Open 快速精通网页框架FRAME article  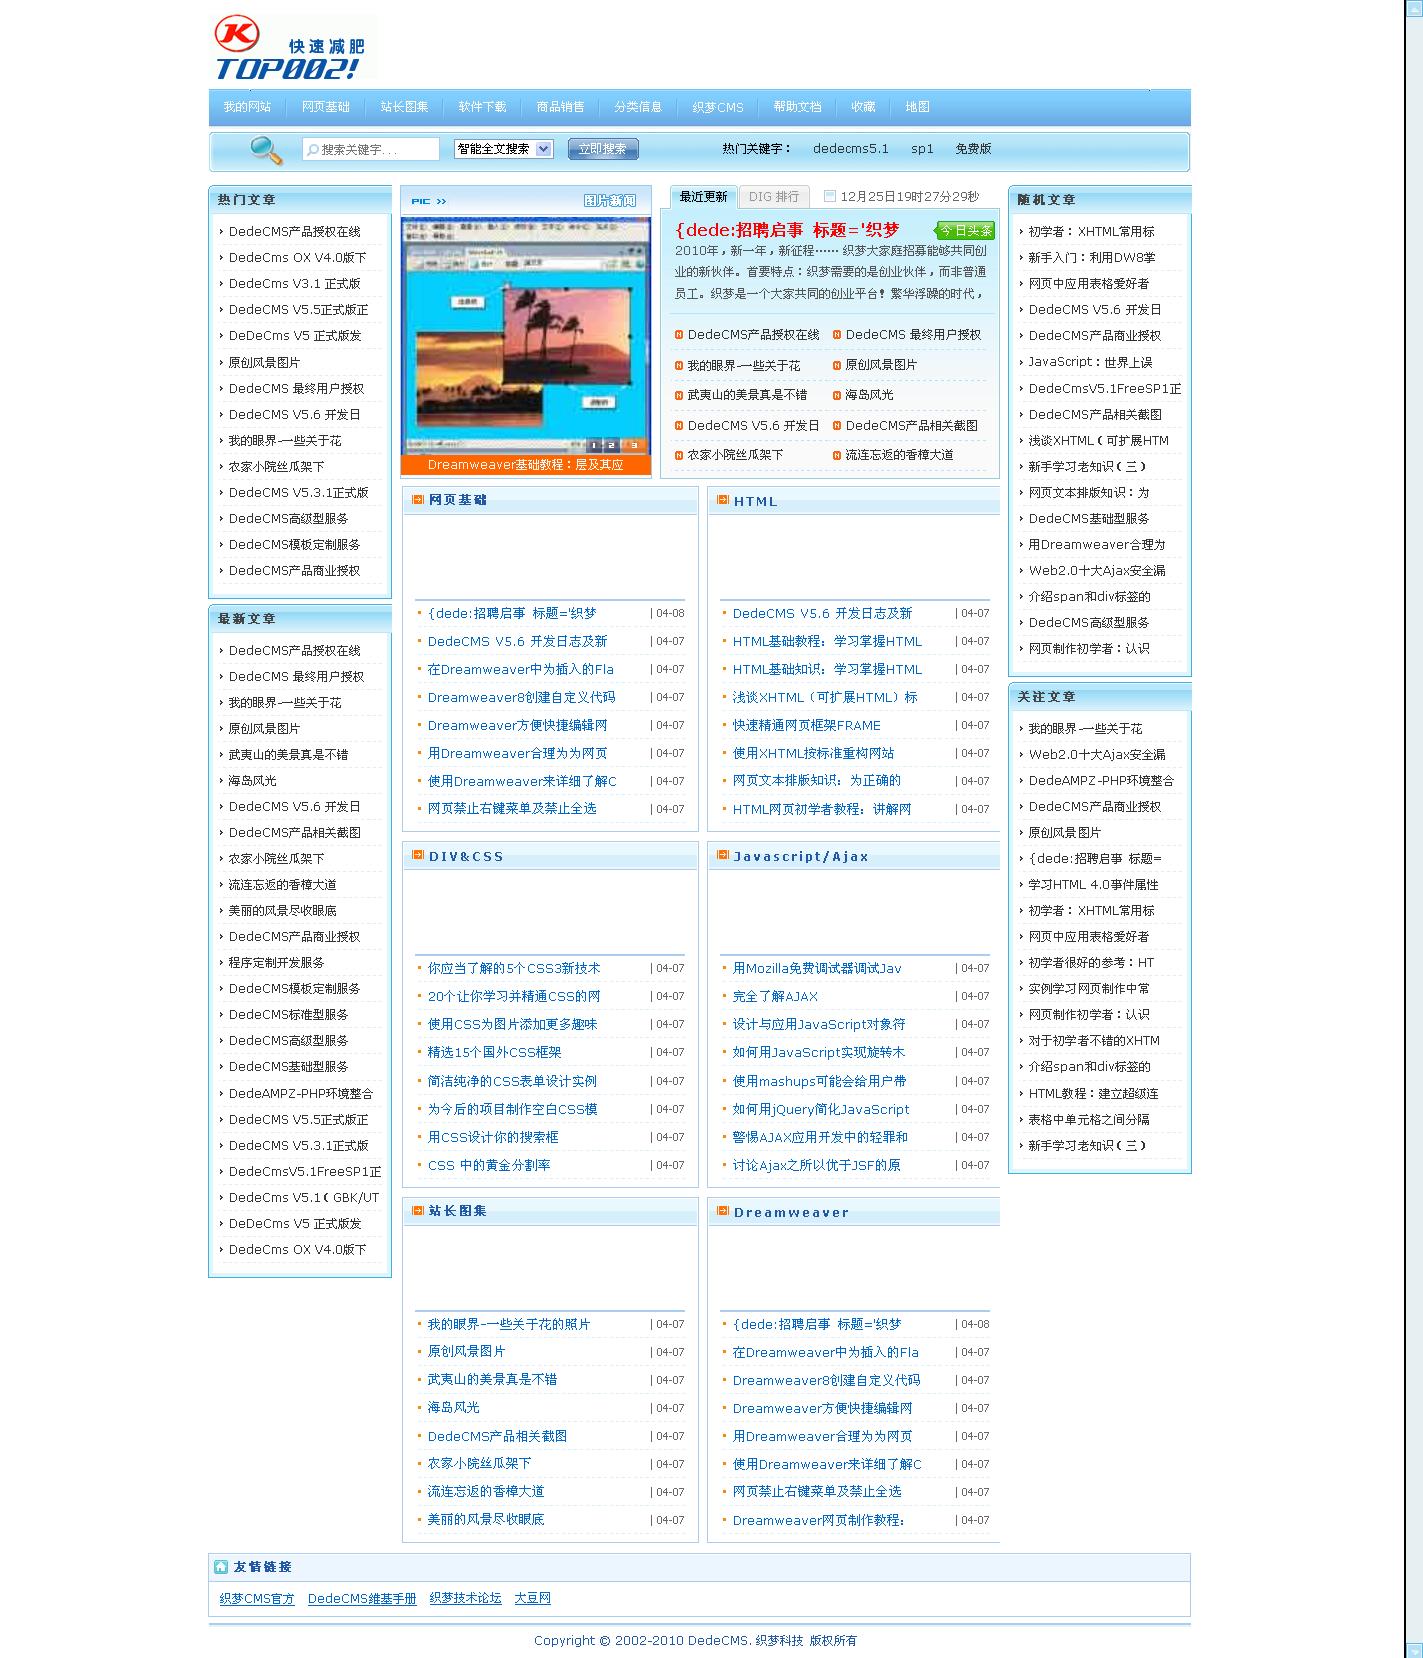(806, 726)
